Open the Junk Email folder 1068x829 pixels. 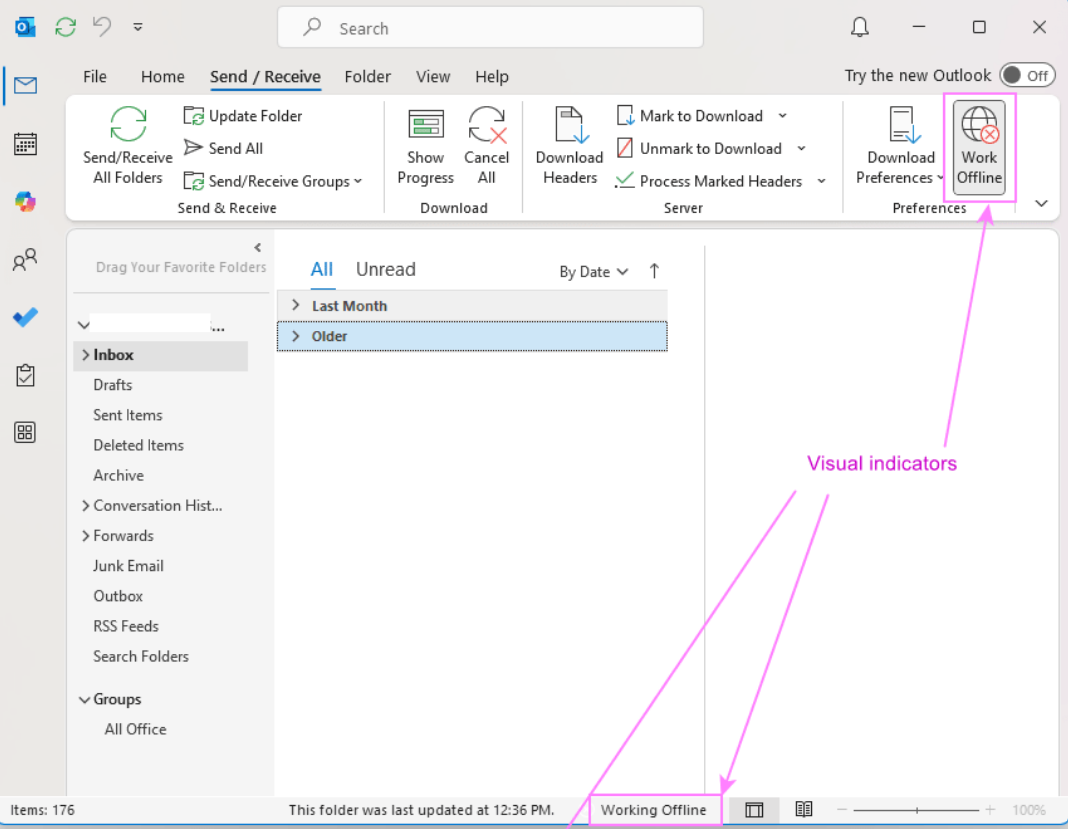tap(128, 565)
